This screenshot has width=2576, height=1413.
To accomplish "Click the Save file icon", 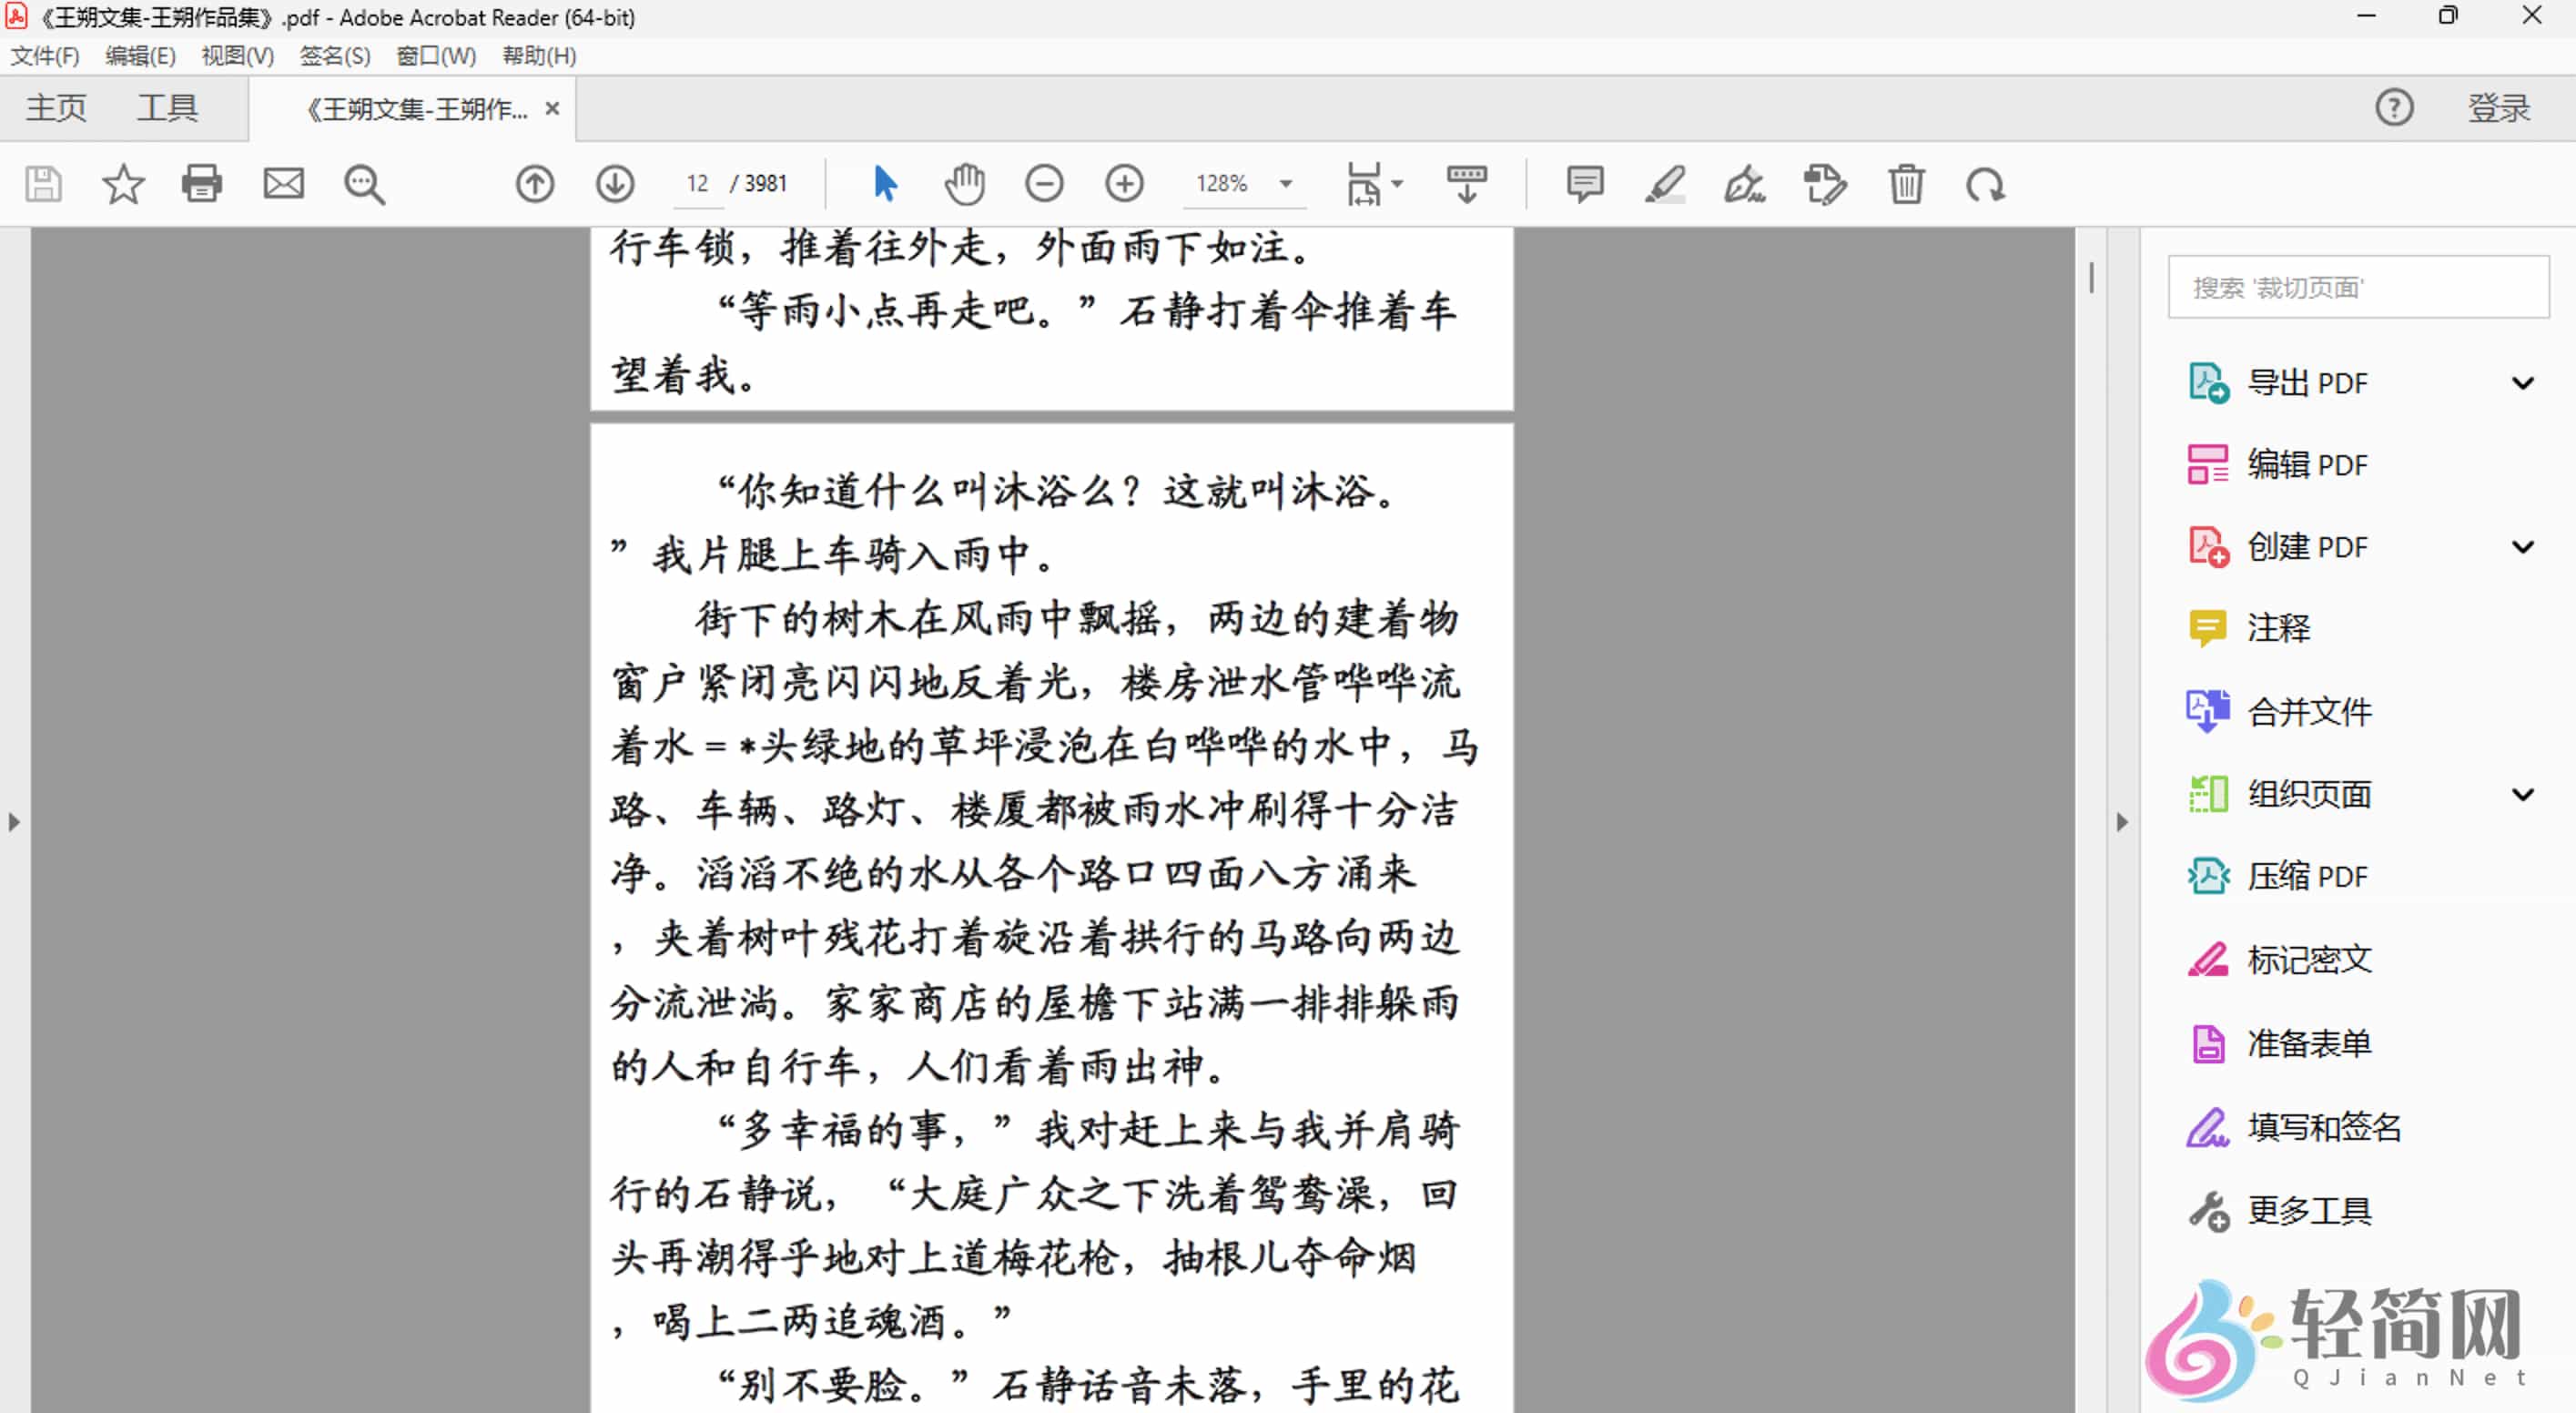I will click(x=44, y=184).
